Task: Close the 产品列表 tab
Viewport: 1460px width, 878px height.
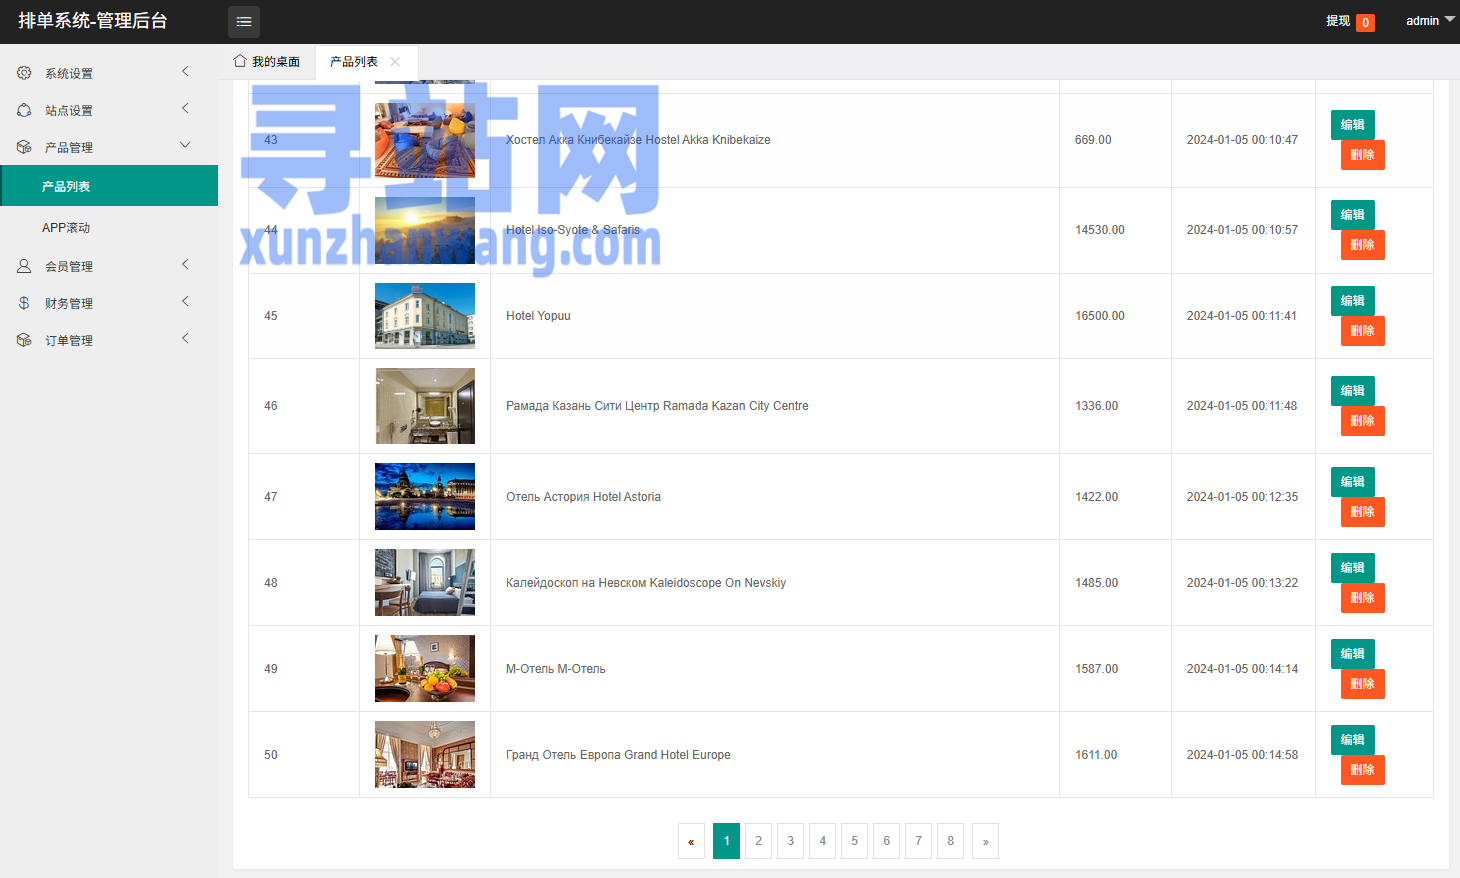Action: tap(395, 62)
